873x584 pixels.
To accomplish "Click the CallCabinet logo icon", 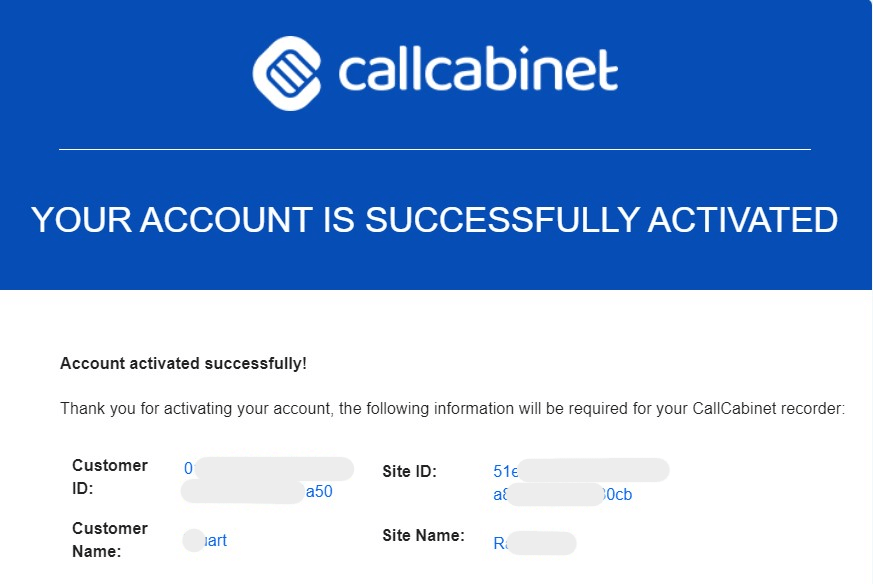I will click(287, 73).
